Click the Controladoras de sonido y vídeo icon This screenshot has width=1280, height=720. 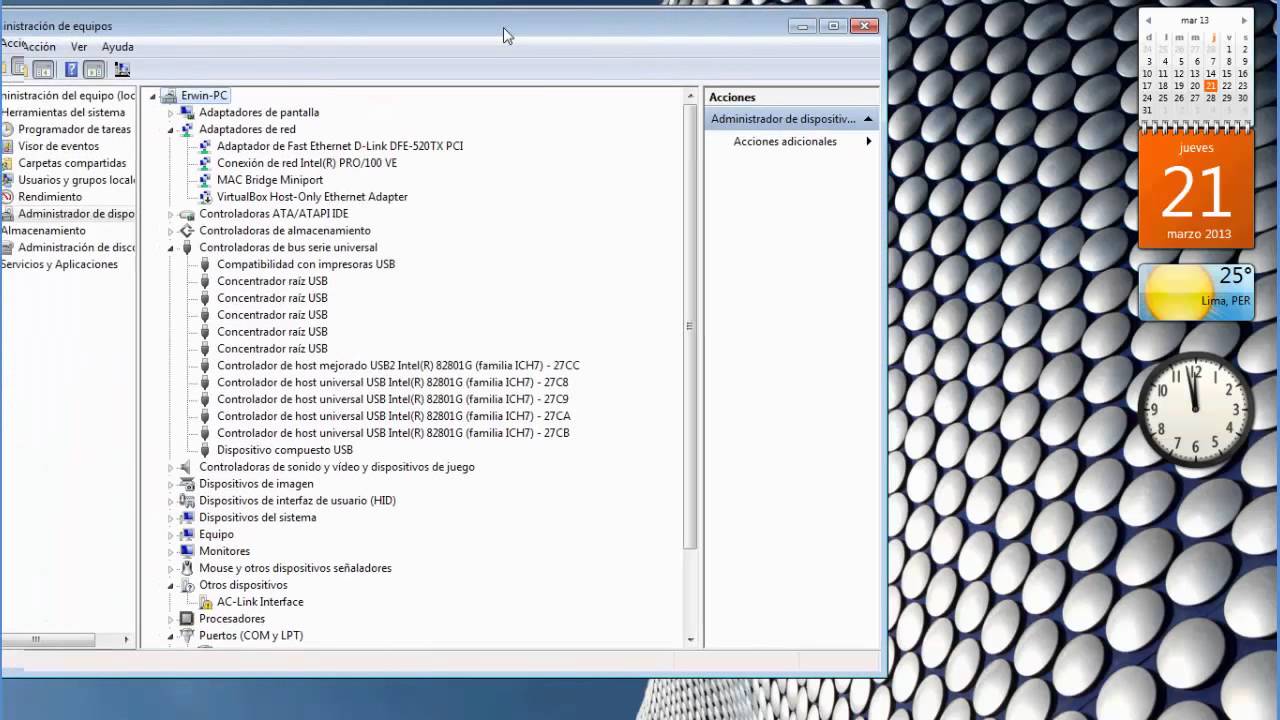187,467
